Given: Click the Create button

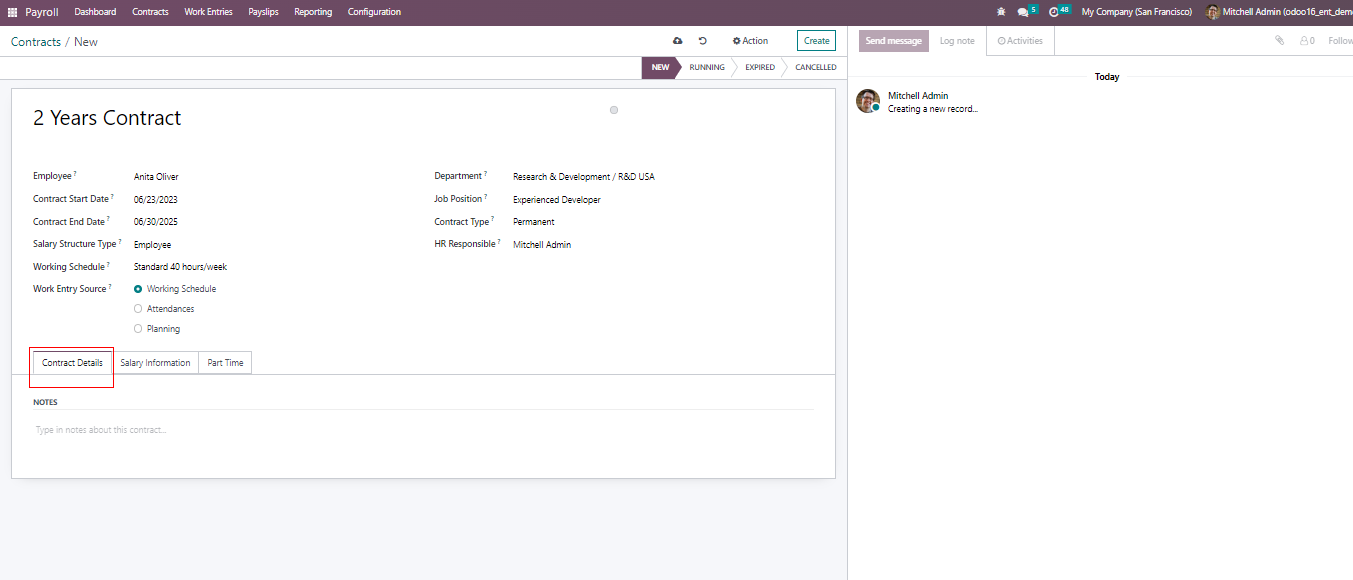Looking at the screenshot, I should point(816,41).
